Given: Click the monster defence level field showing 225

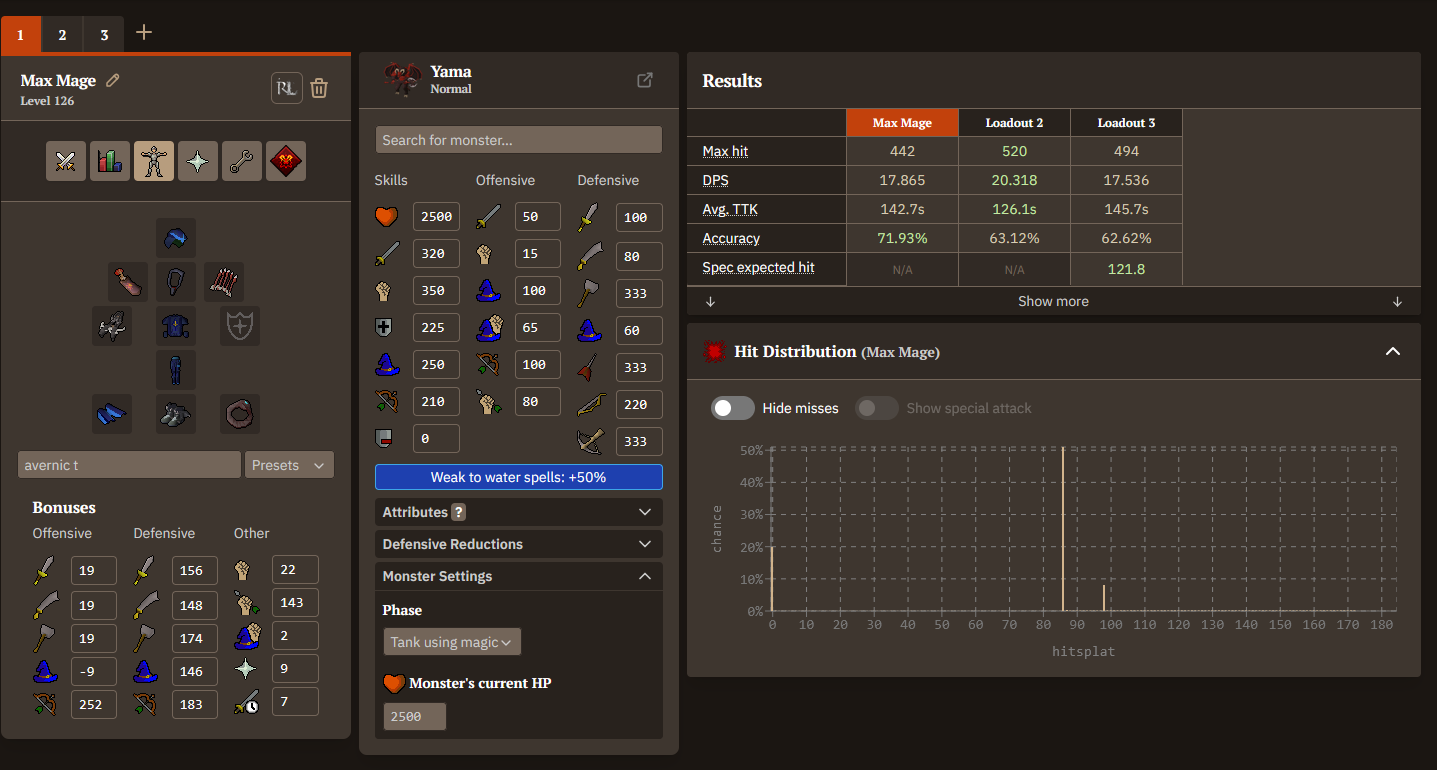Looking at the screenshot, I should click(x=436, y=328).
